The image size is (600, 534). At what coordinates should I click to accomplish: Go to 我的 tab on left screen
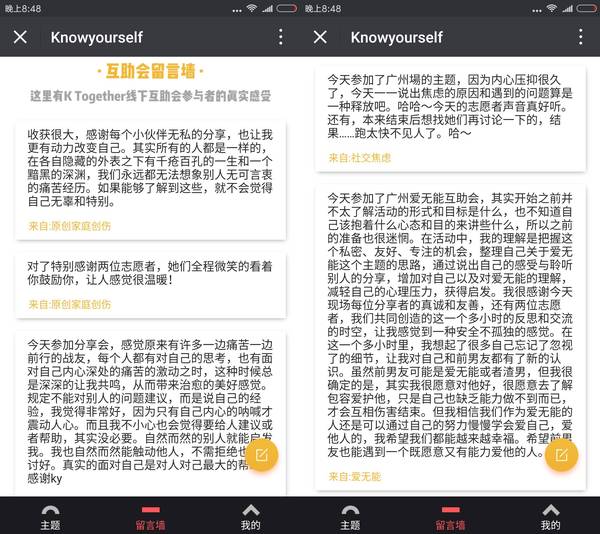click(x=251, y=518)
